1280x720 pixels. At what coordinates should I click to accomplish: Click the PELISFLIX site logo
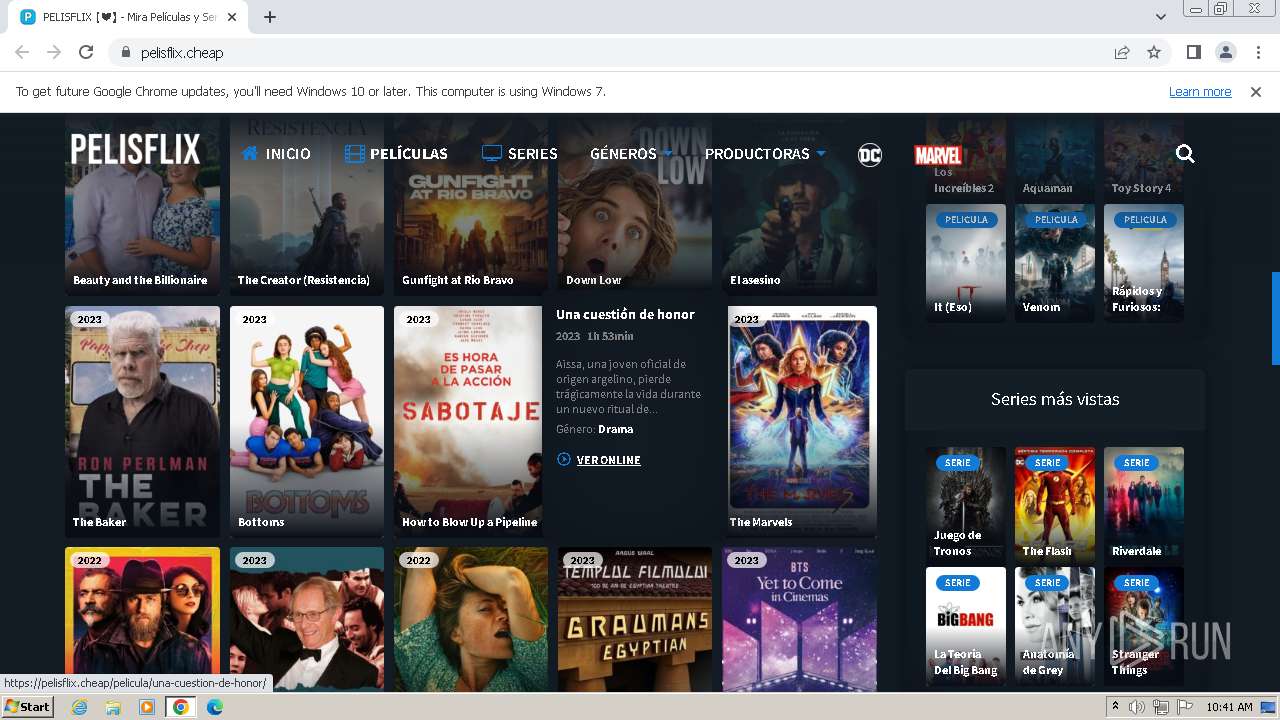135,149
